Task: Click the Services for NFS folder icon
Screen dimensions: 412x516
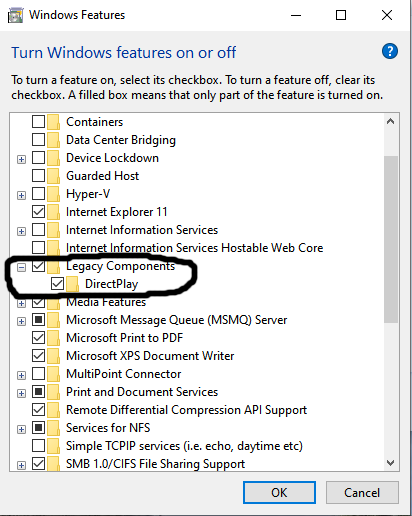Action: click(x=53, y=428)
